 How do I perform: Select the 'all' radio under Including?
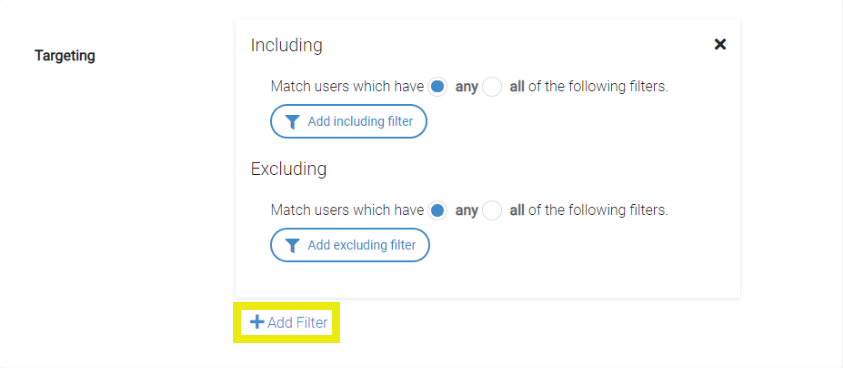point(492,87)
